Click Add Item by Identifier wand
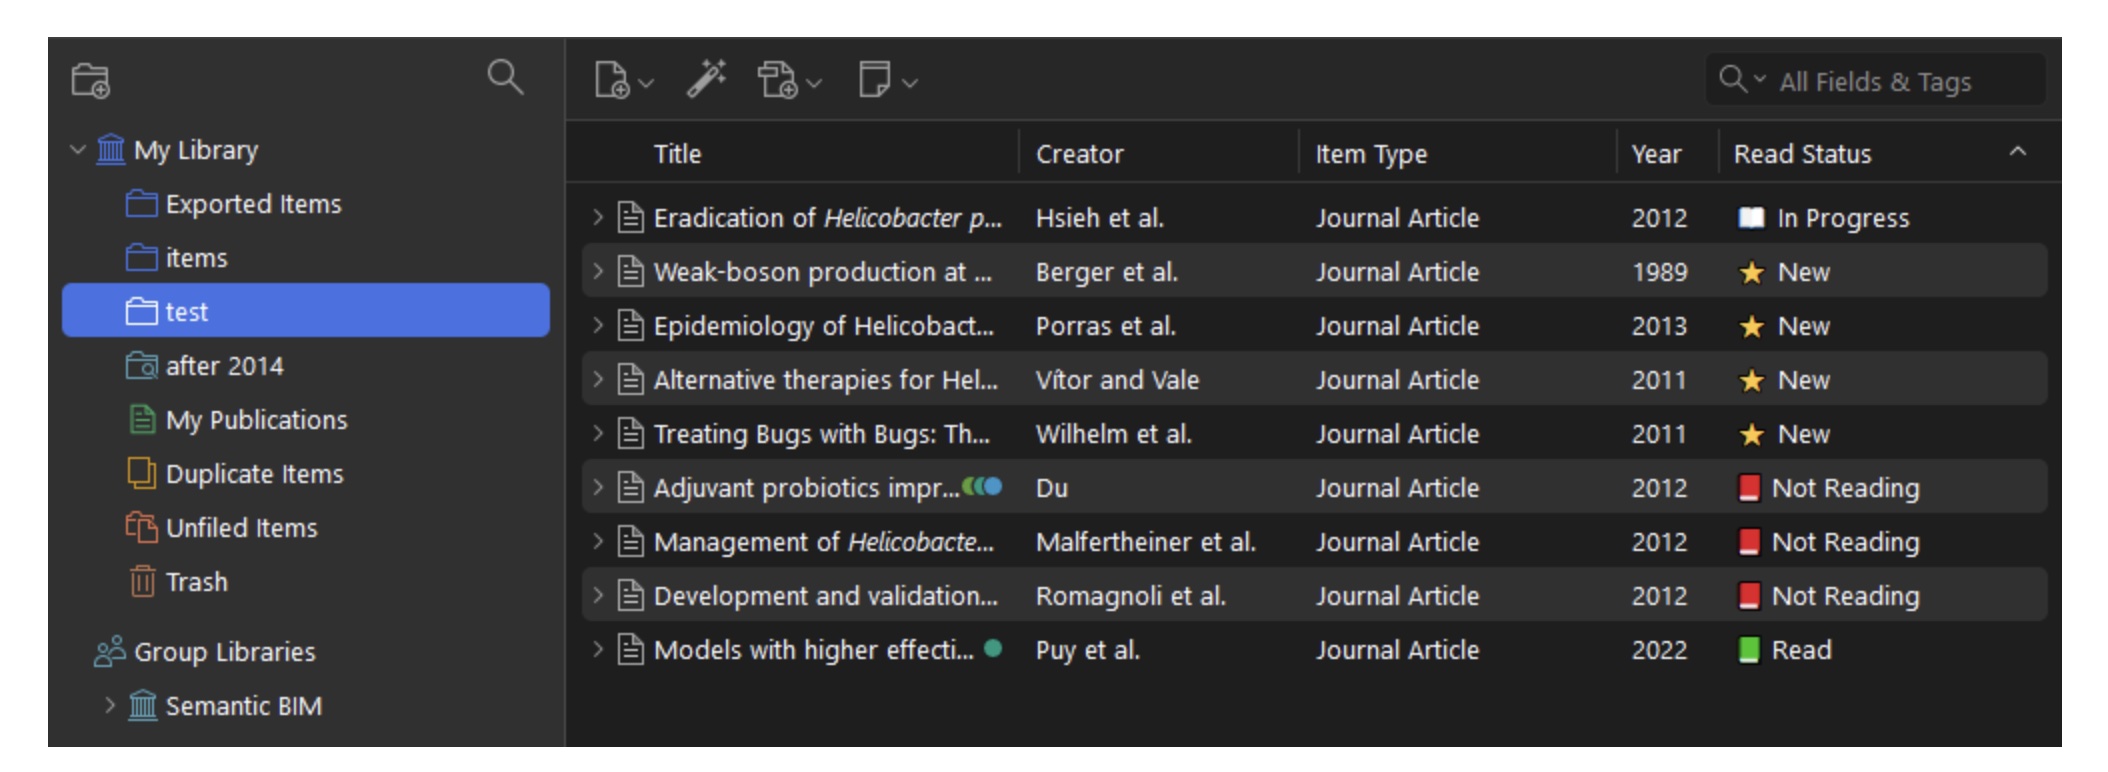This screenshot has height=772, width=2108. click(x=706, y=79)
